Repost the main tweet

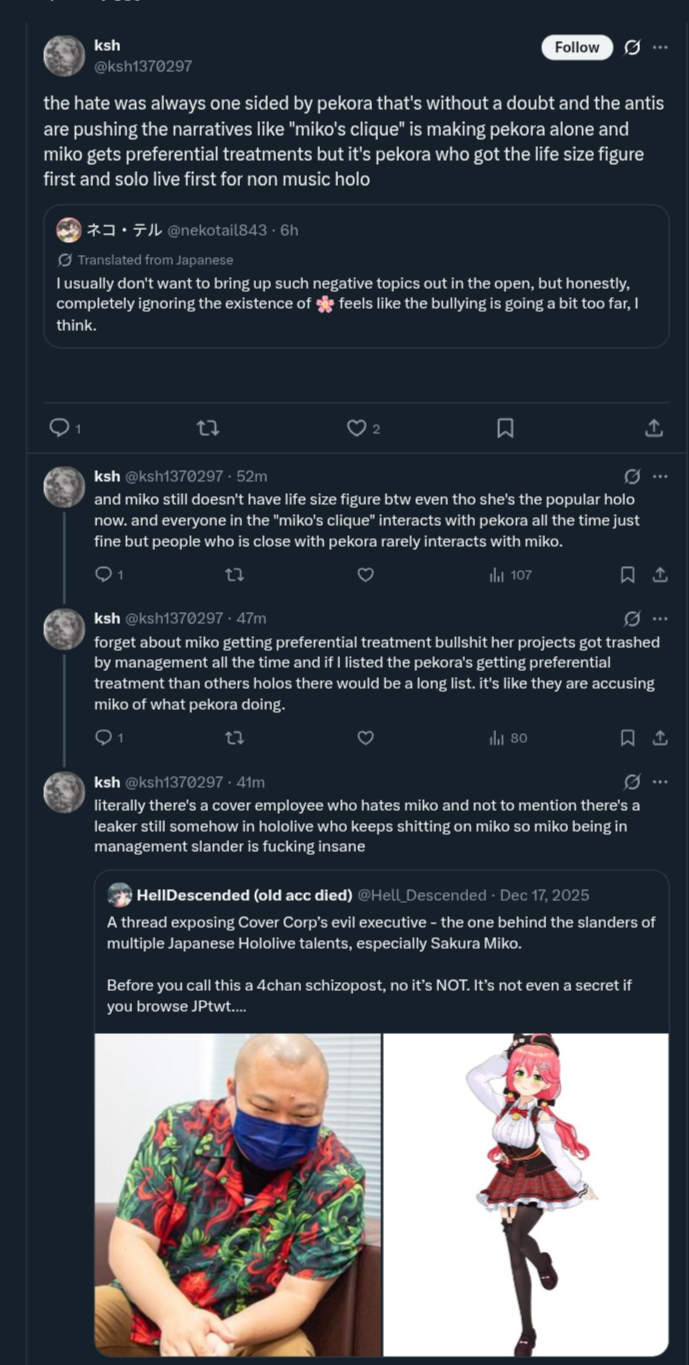point(208,428)
